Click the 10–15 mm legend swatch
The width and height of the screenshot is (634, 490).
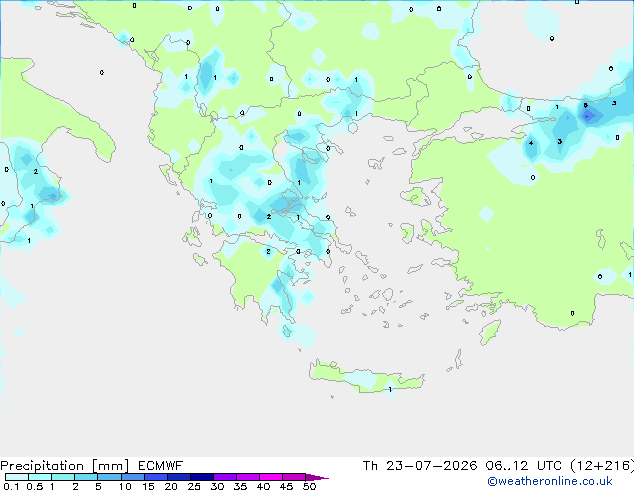click(132, 477)
